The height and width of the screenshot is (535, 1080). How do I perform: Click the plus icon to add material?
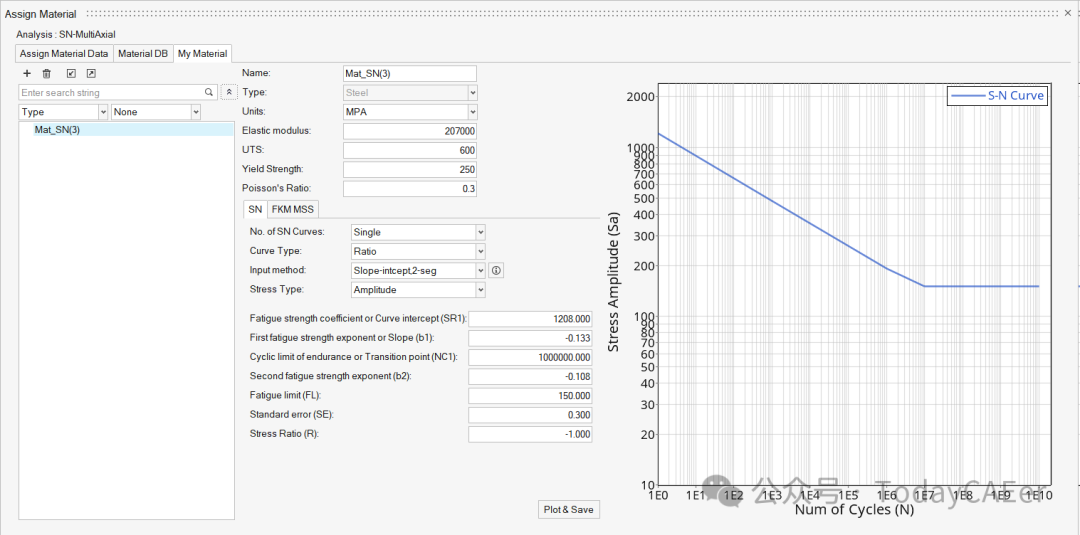[27, 74]
